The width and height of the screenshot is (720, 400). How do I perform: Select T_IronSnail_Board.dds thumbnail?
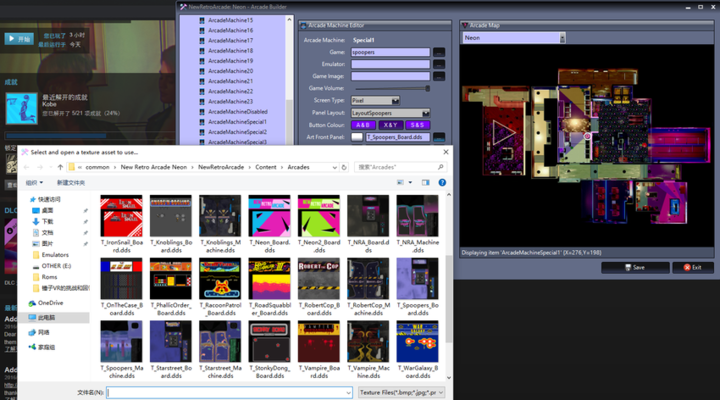point(121,216)
